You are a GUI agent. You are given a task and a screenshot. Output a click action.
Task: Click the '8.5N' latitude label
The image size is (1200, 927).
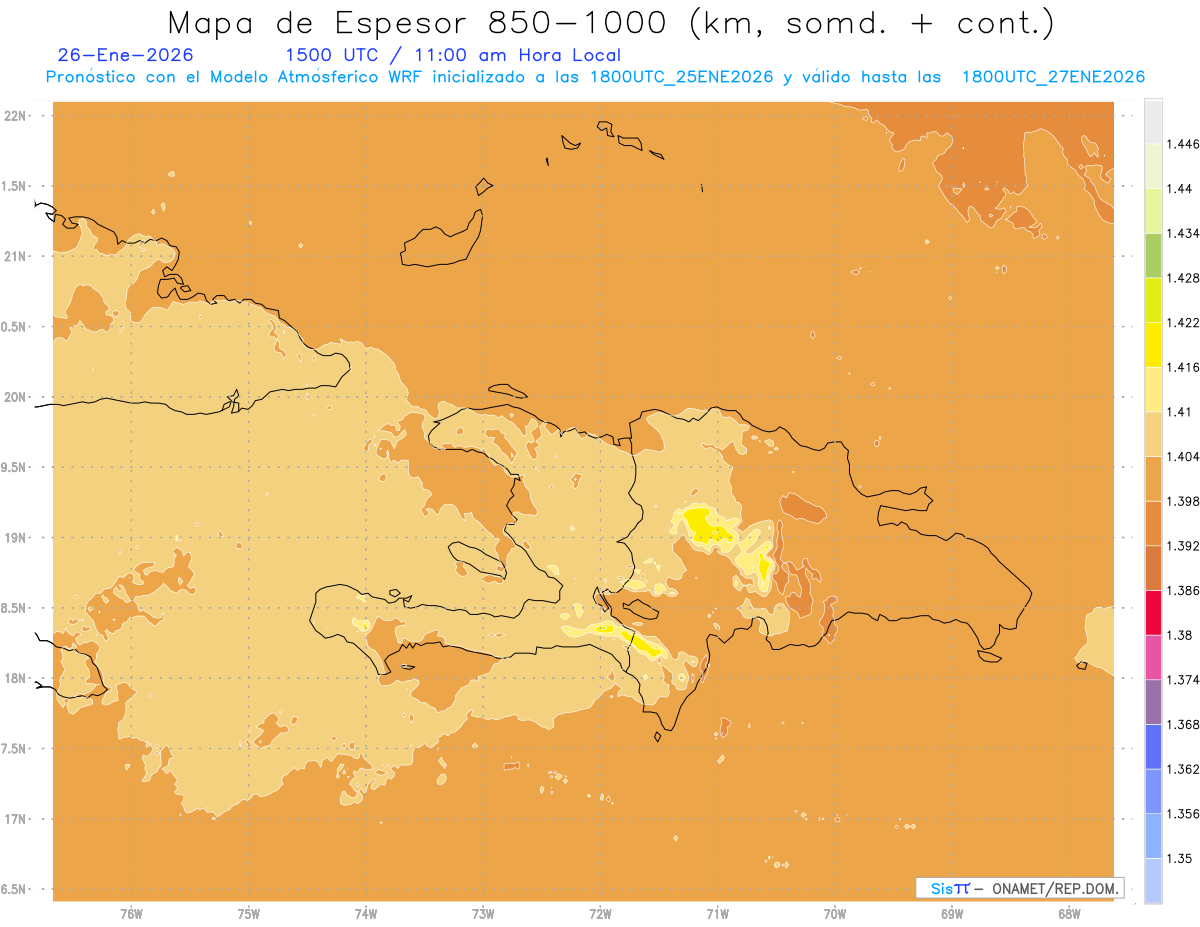point(14,608)
